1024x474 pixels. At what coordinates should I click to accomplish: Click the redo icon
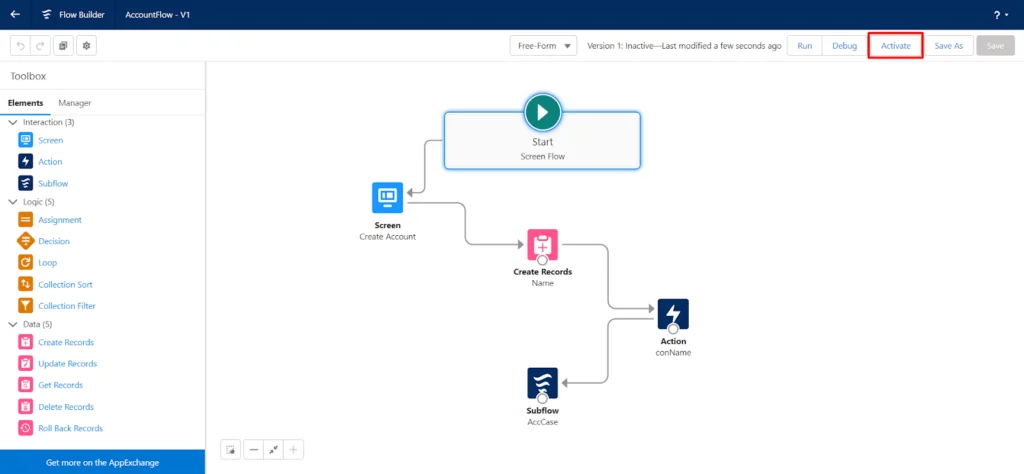click(x=39, y=46)
